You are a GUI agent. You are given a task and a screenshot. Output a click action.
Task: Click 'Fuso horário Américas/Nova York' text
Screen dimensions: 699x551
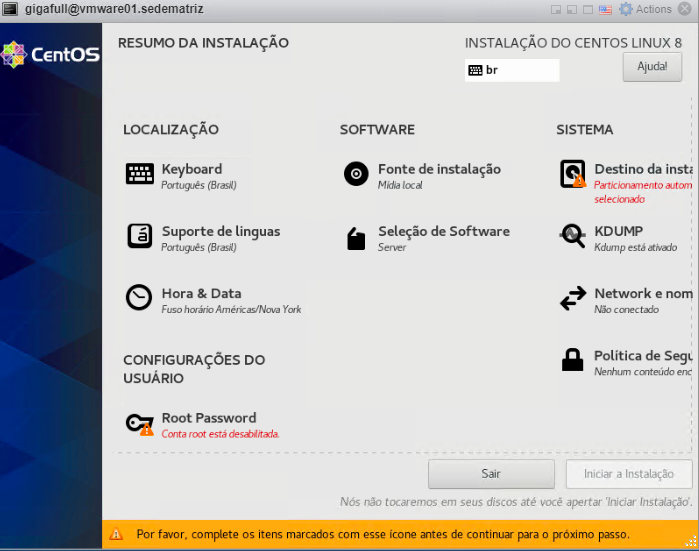231,309
